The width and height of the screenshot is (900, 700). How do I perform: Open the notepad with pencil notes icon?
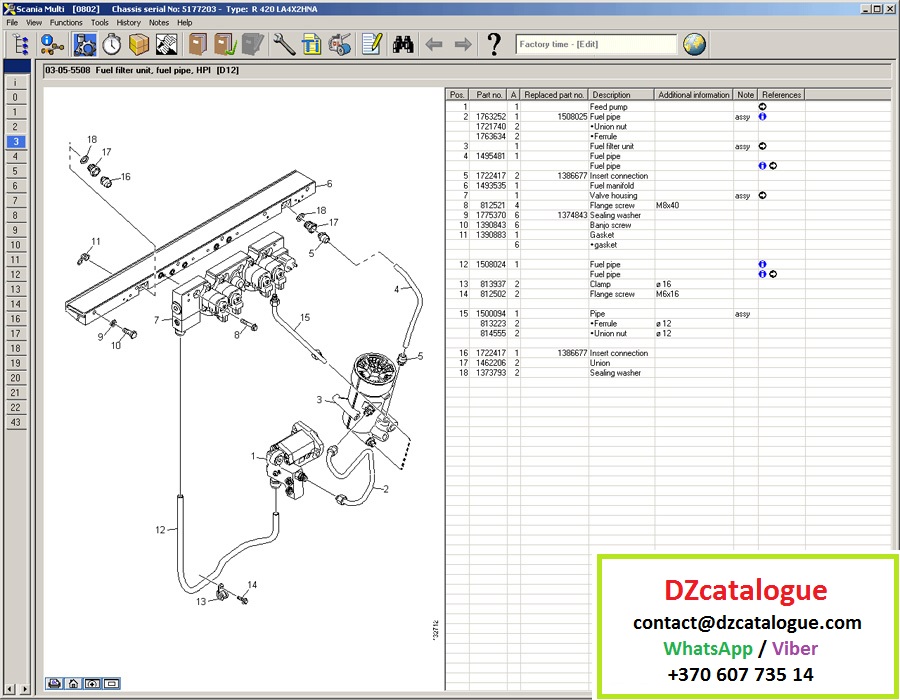[x=372, y=44]
